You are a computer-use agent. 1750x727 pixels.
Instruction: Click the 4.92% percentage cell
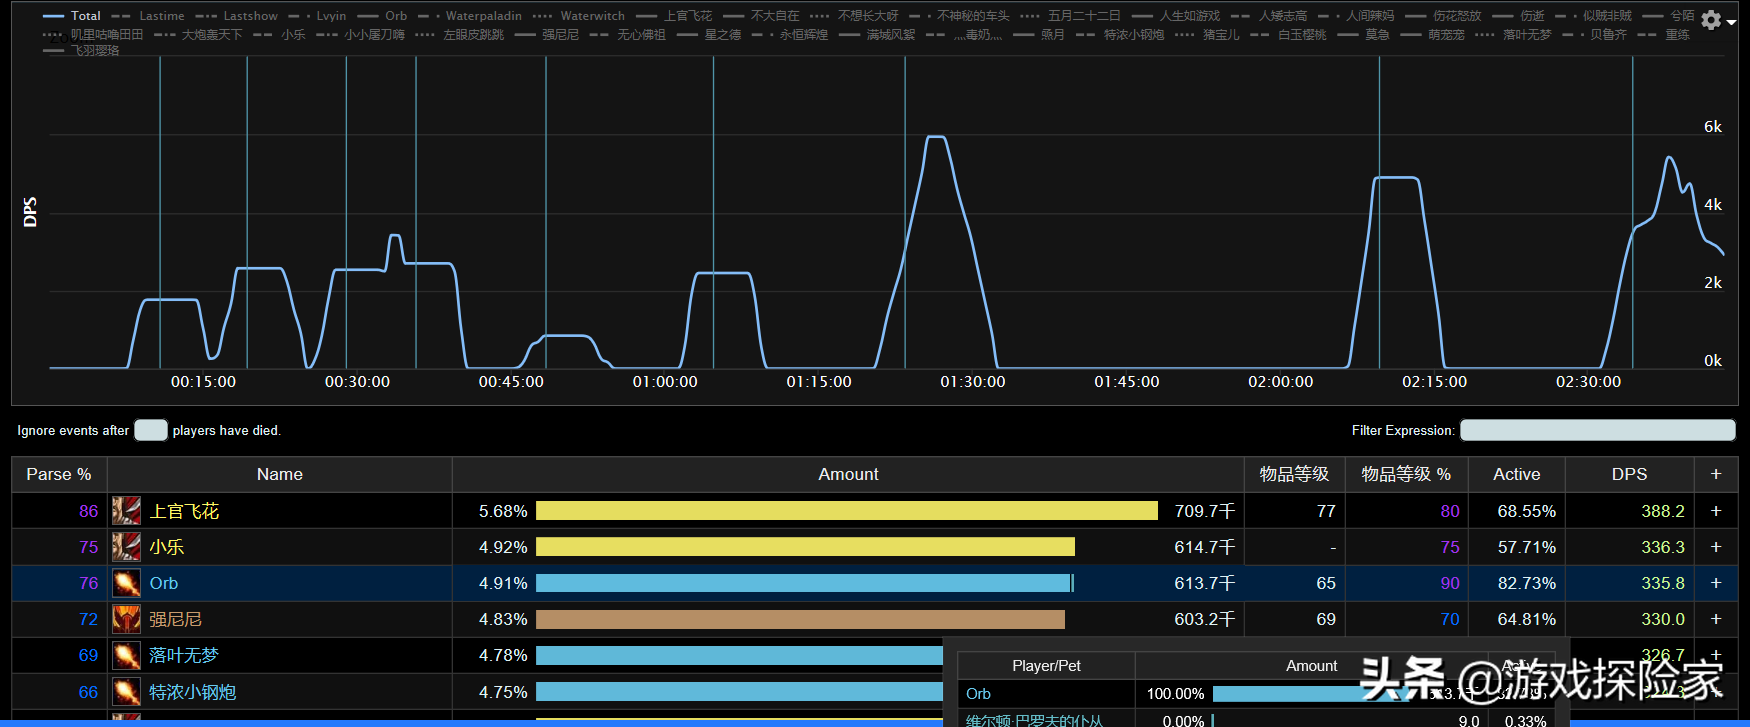tap(503, 547)
